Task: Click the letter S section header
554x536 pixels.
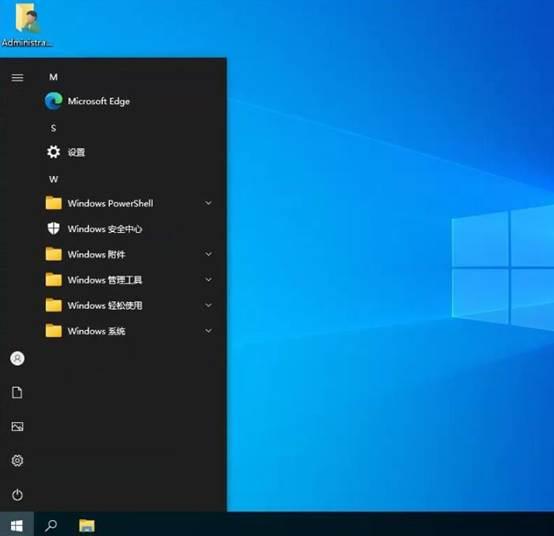Action: click(x=53, y=128)
